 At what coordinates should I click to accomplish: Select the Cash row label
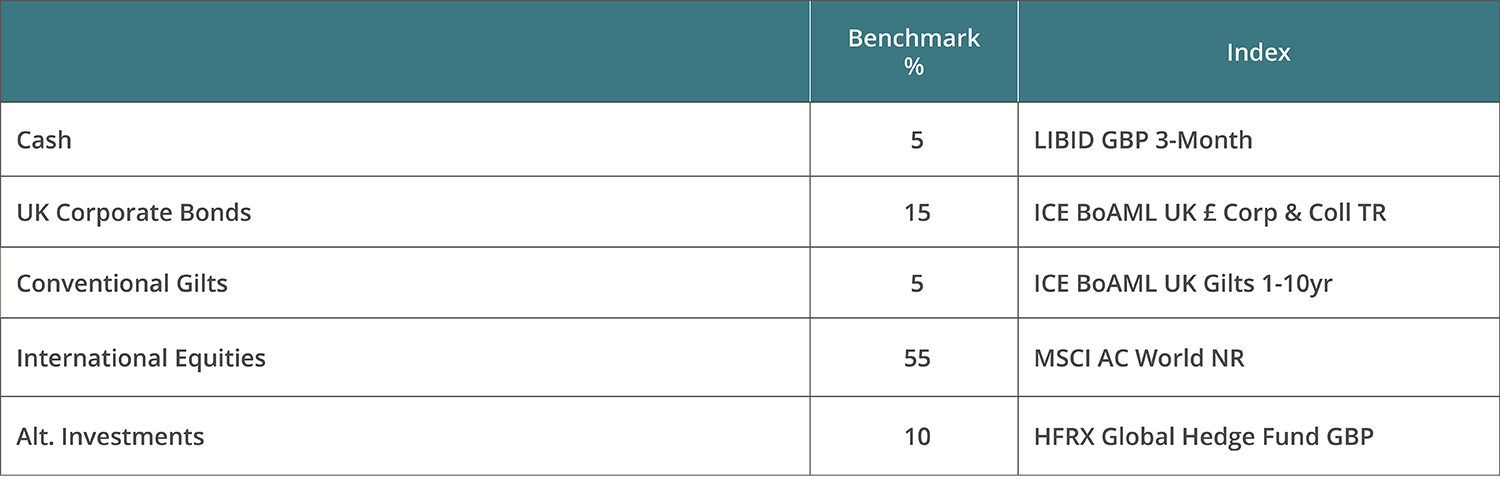point(44,140)
